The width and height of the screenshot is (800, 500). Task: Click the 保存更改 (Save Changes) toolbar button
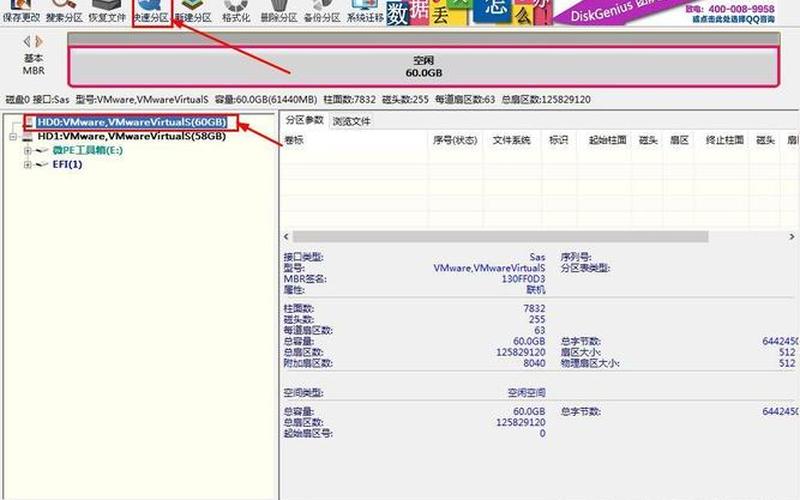pos(21,12)
